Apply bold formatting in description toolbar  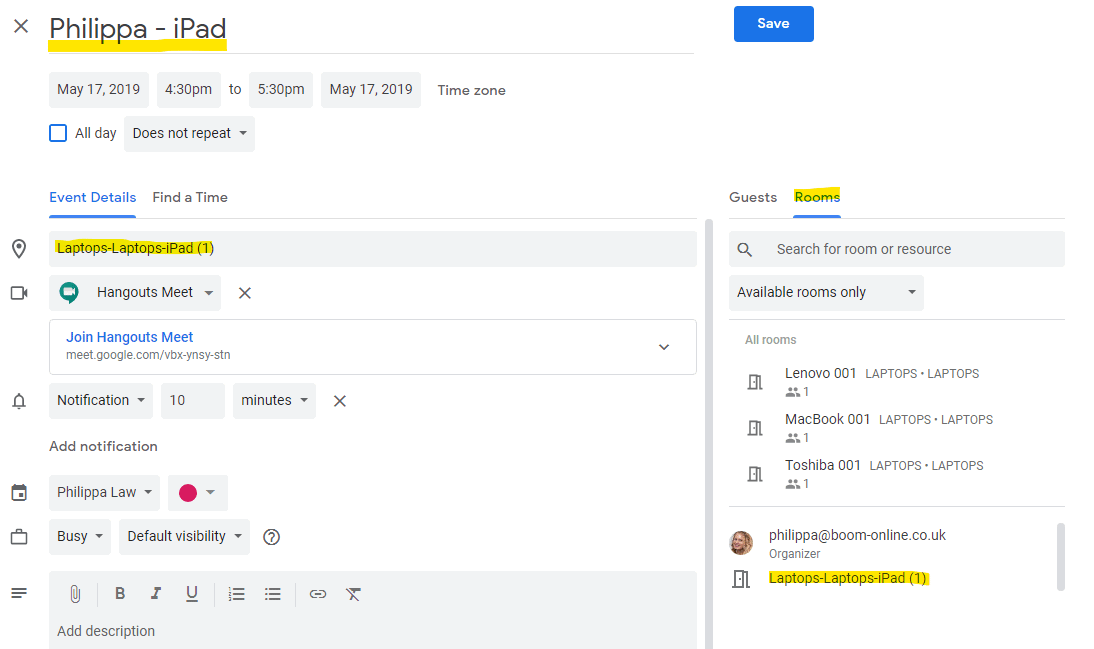(x=120, y=593)
